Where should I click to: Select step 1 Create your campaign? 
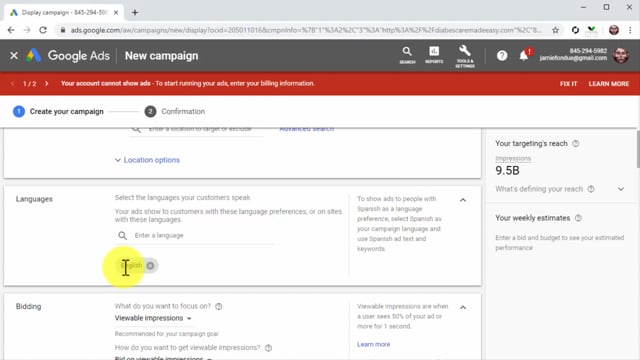point(58,111)
